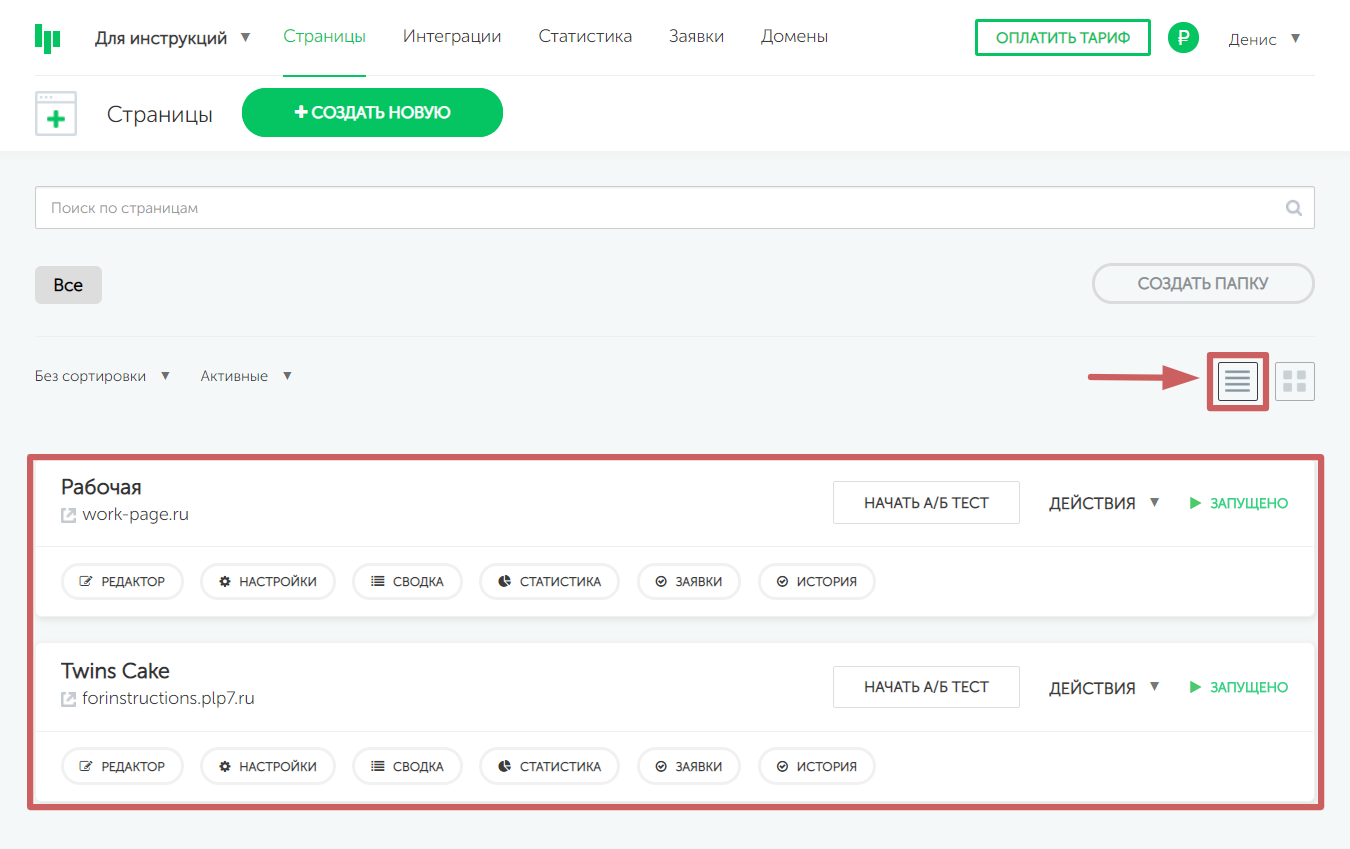This screenshot has width=1350, height=849.
Task: Switch to grid view layout
Action: click(1294, 381)
